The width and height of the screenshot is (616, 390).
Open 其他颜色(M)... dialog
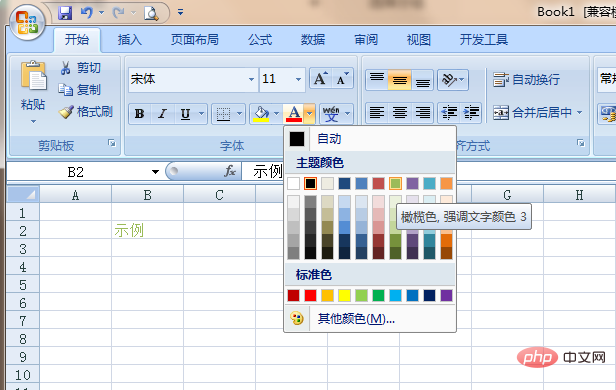pyautogui.click(x=370, y=319)
